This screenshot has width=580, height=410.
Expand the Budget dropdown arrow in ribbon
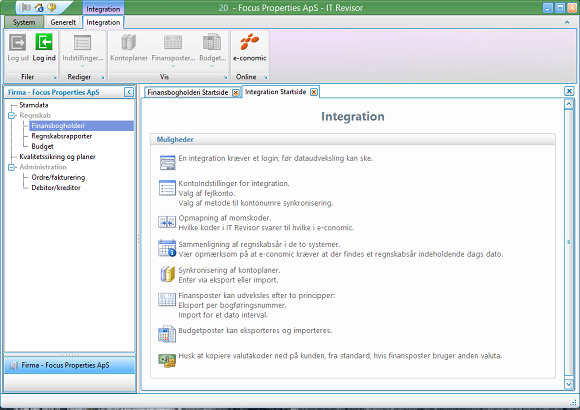212,66
